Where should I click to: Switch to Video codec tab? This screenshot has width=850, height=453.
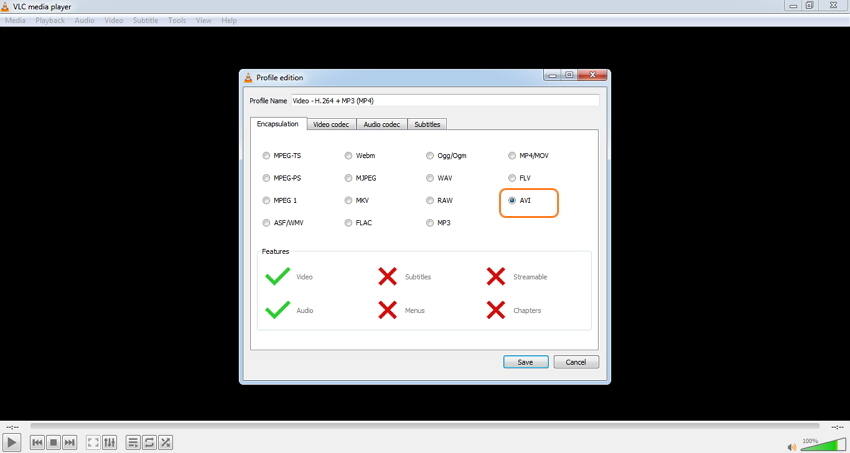click(x=331, y=125)
